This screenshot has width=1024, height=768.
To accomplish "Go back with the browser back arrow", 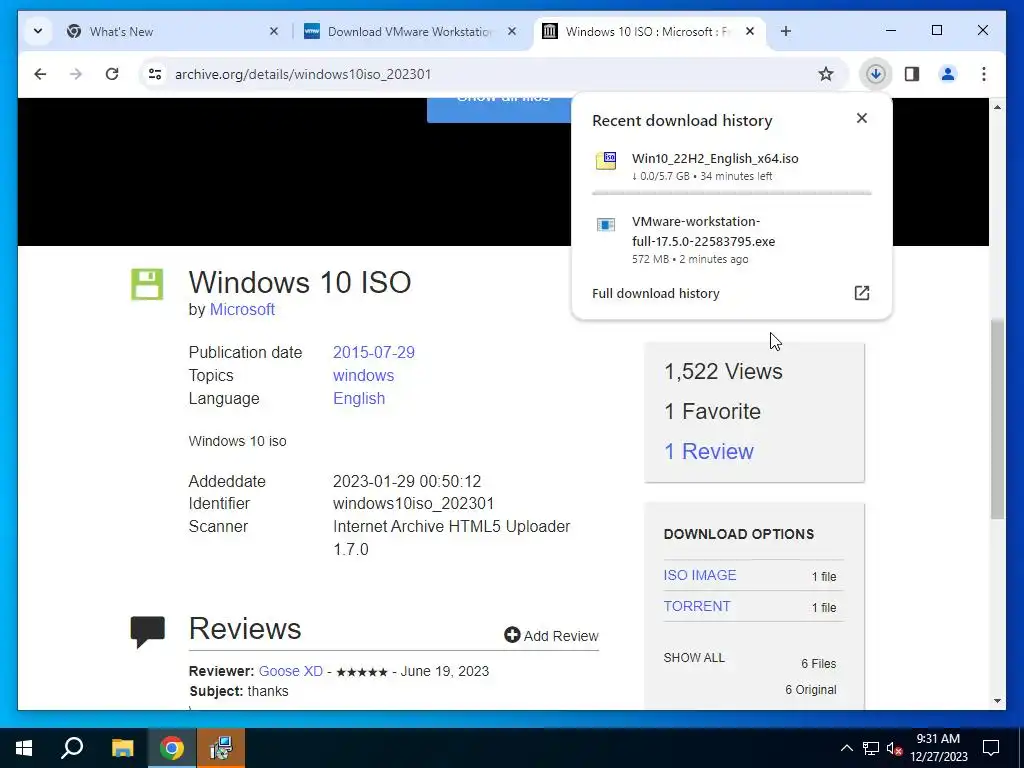I will click(x=40, y=74).
